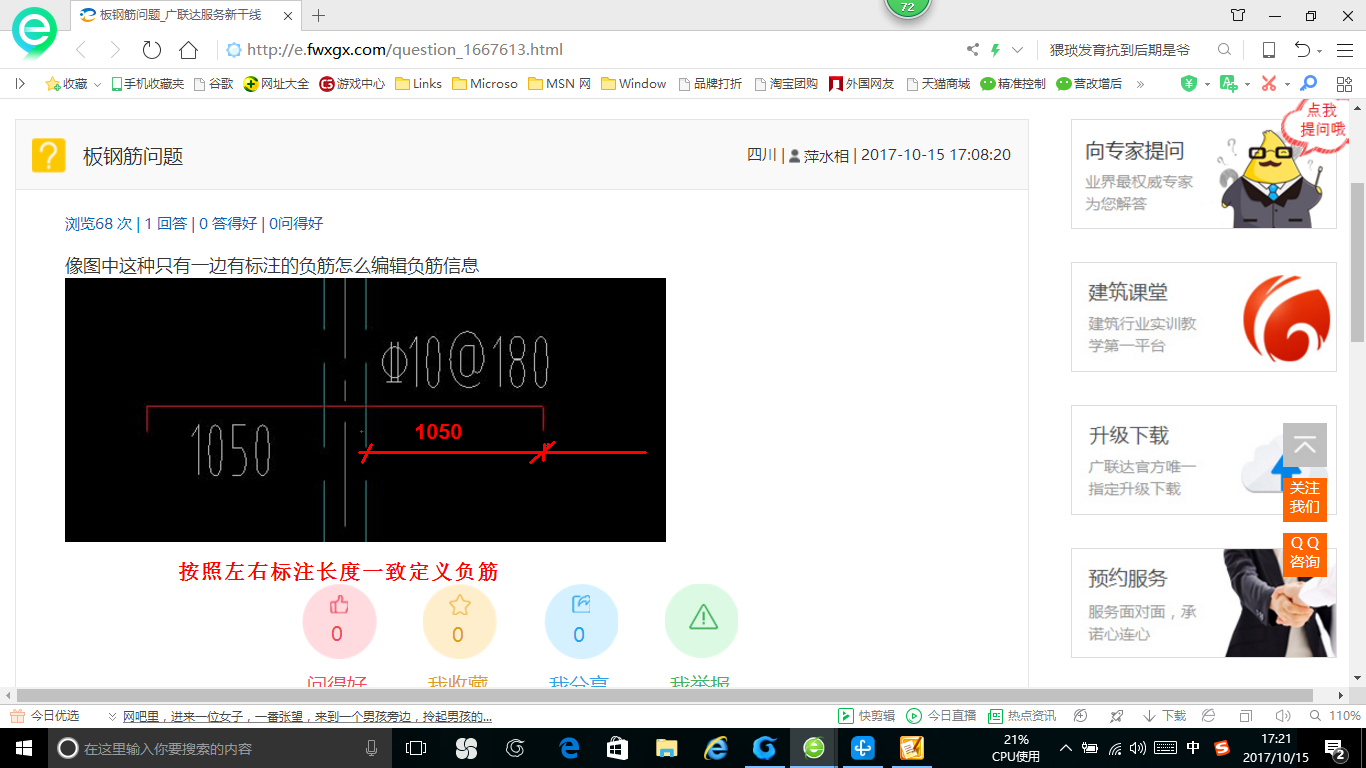Screen dimensions: 1366x768
Task: Open 今日优选 in the status bar
Action: (46, 716)
